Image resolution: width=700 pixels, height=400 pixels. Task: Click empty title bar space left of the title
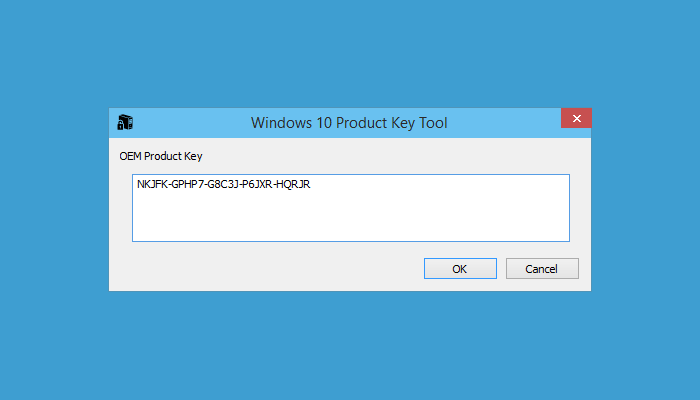pos(190,123)
